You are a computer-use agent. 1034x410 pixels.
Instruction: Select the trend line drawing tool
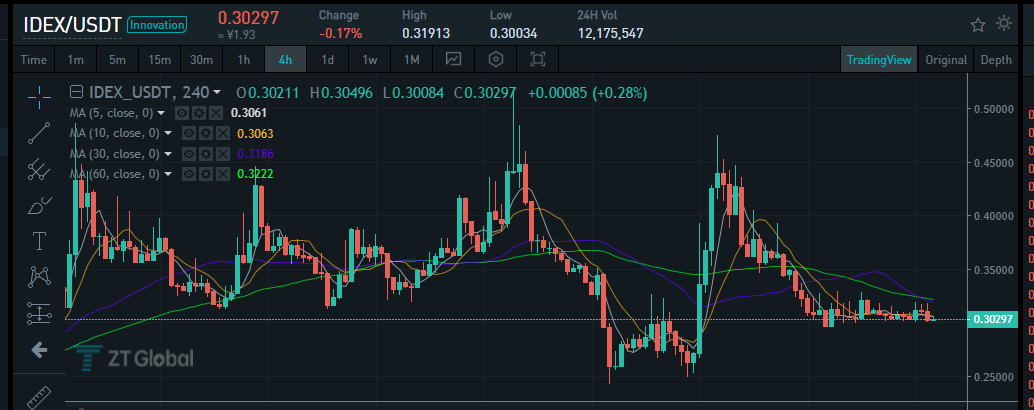click(39, 133)
